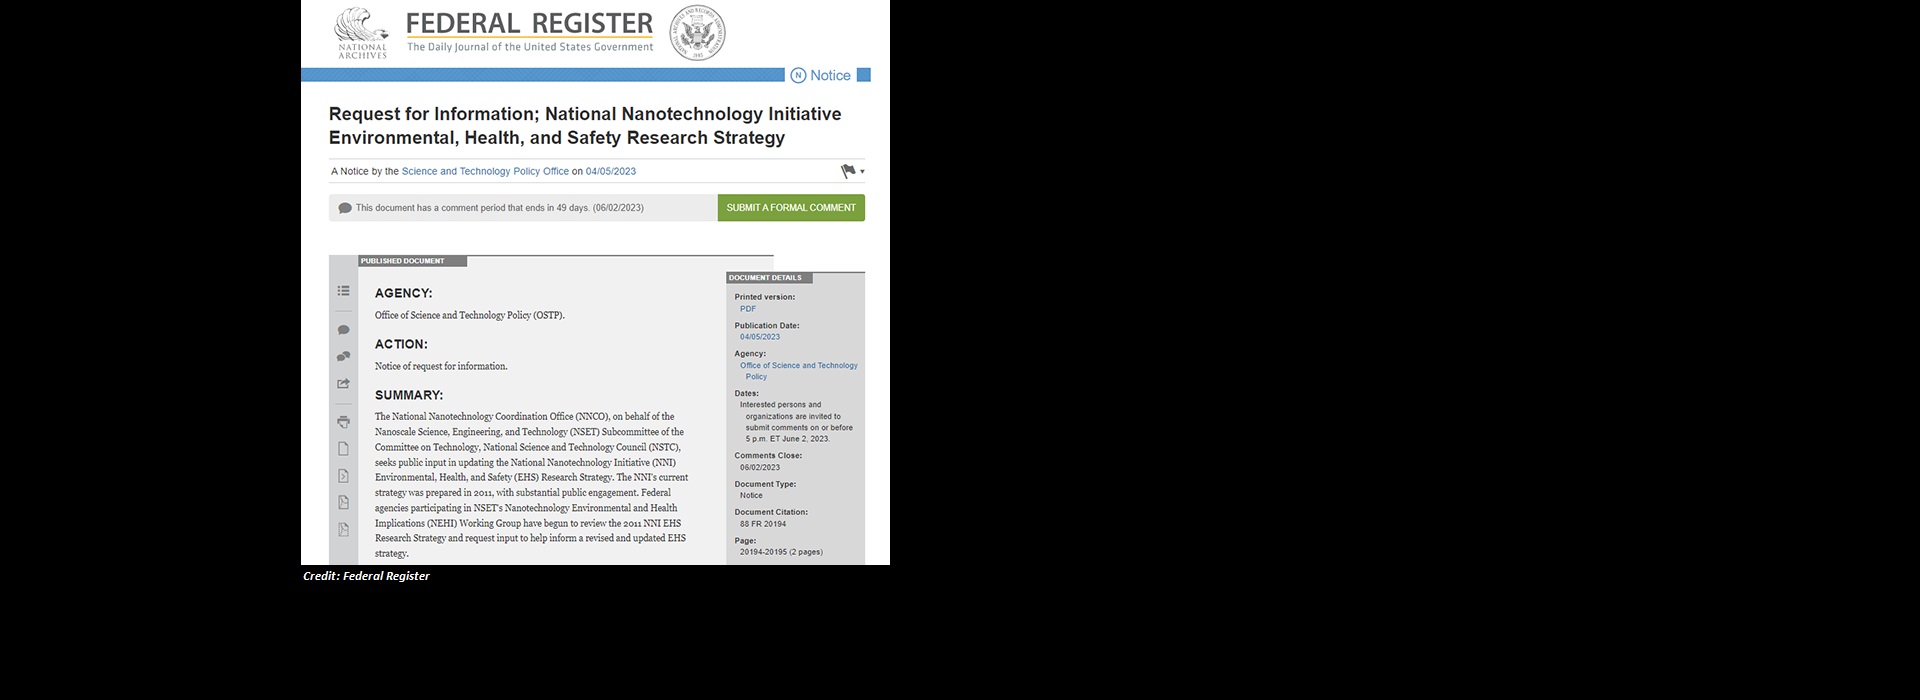Open the Science and Technology Policy Office link
The height and width of the screenshot is (700, 1920).
coord(485,171)
